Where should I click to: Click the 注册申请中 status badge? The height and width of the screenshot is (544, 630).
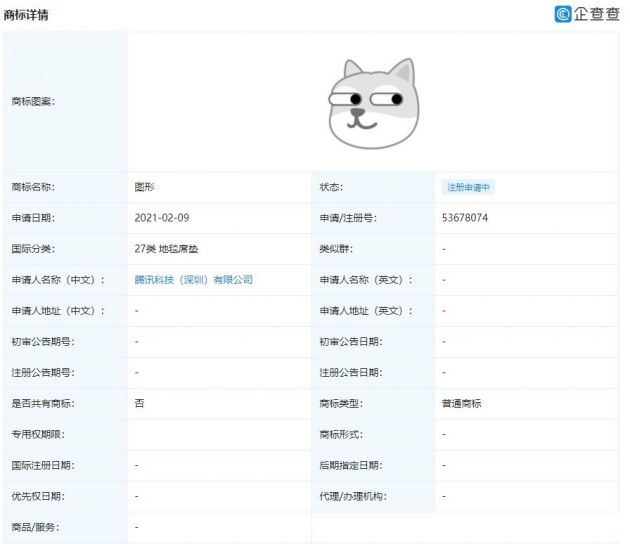pyautogui.click(x=468, y=187)
